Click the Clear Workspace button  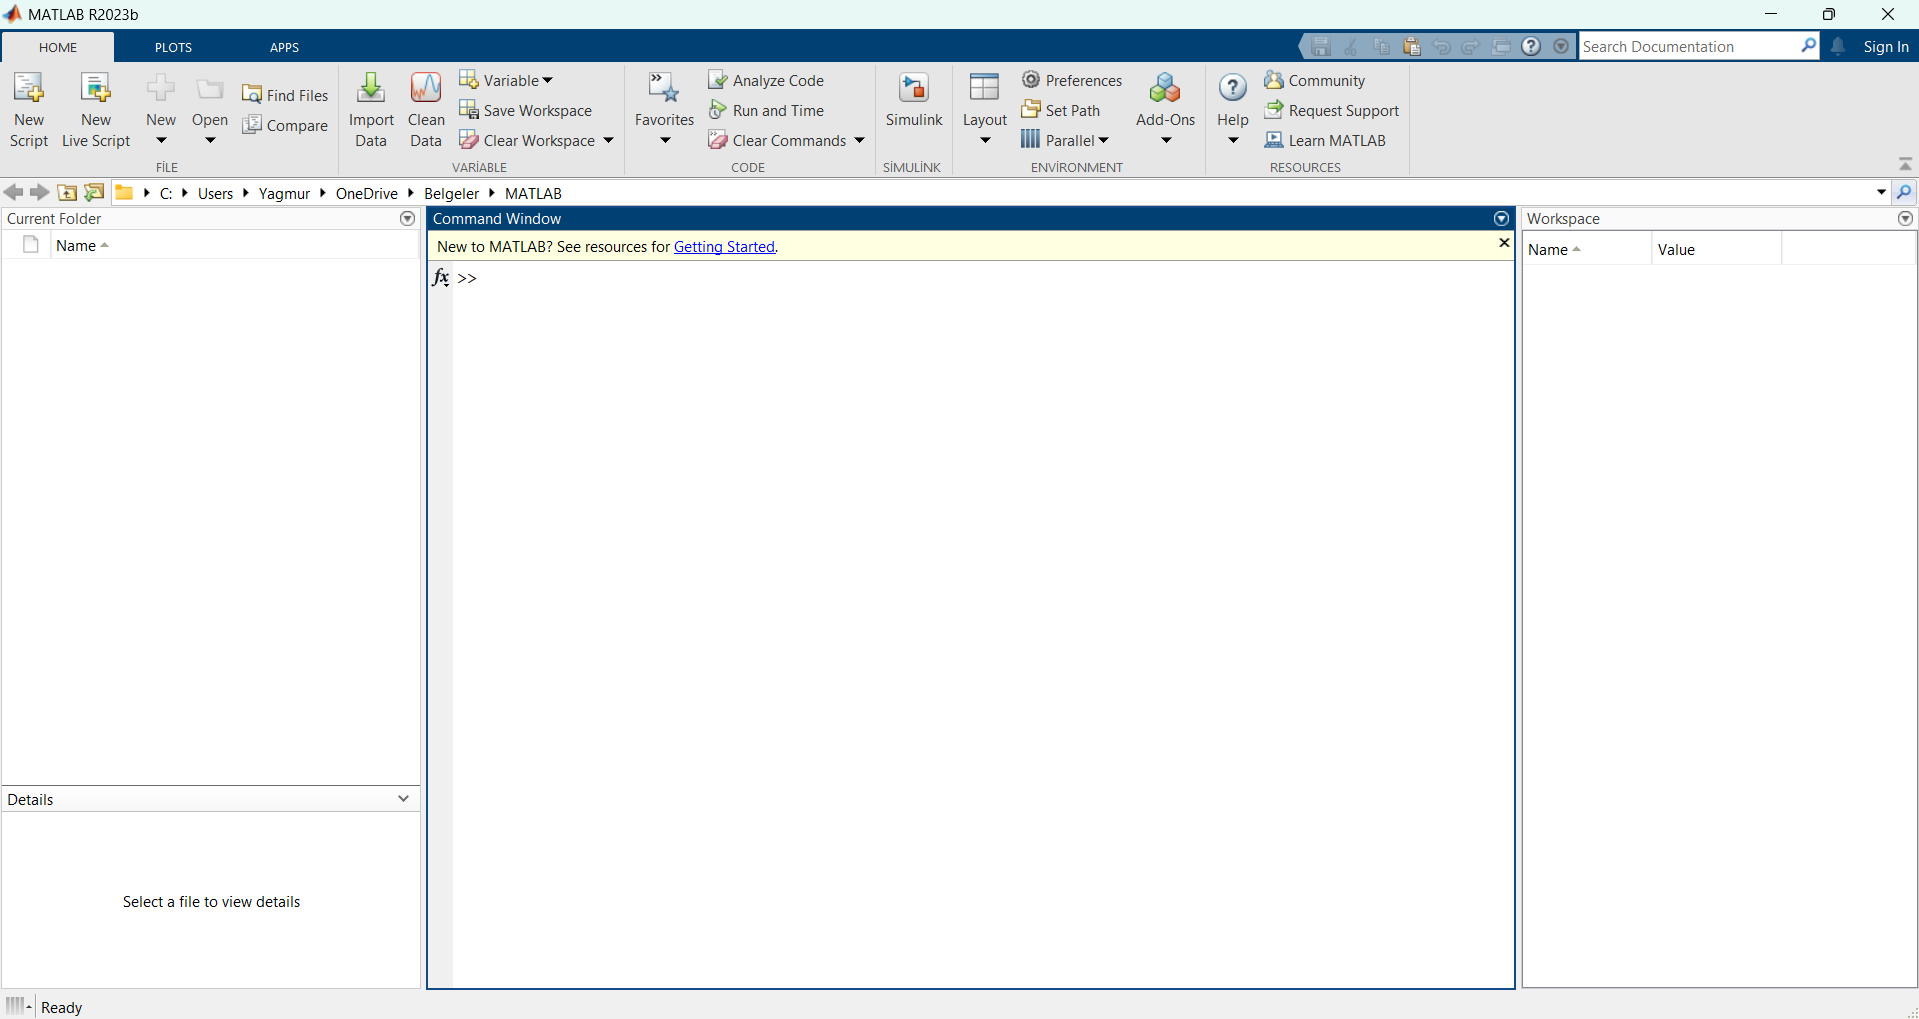point(527,140)
